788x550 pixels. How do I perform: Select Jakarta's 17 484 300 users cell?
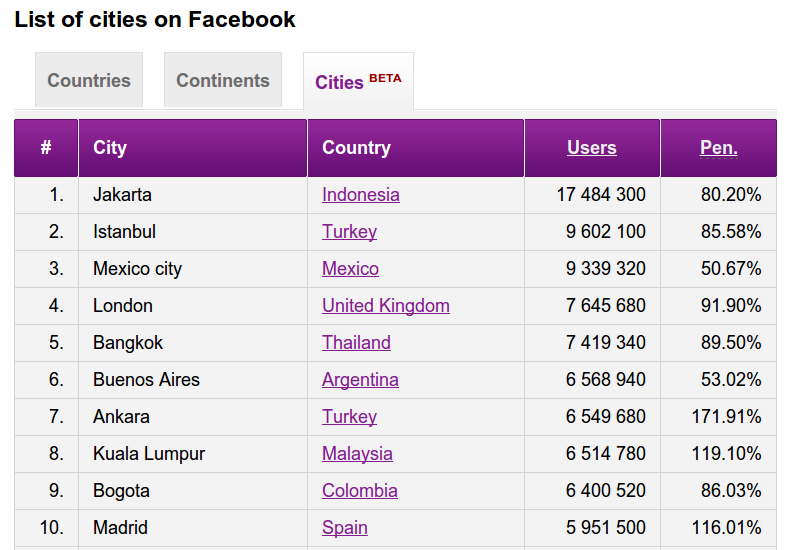point(600,195)
